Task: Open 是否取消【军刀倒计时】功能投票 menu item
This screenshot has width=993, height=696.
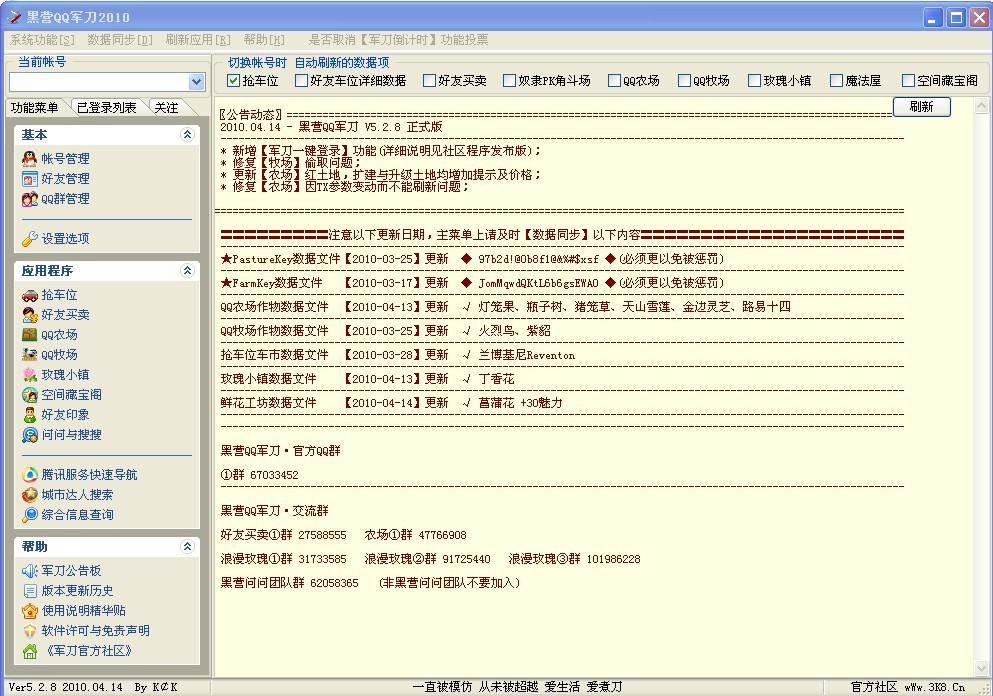Action: coord(398,40)
